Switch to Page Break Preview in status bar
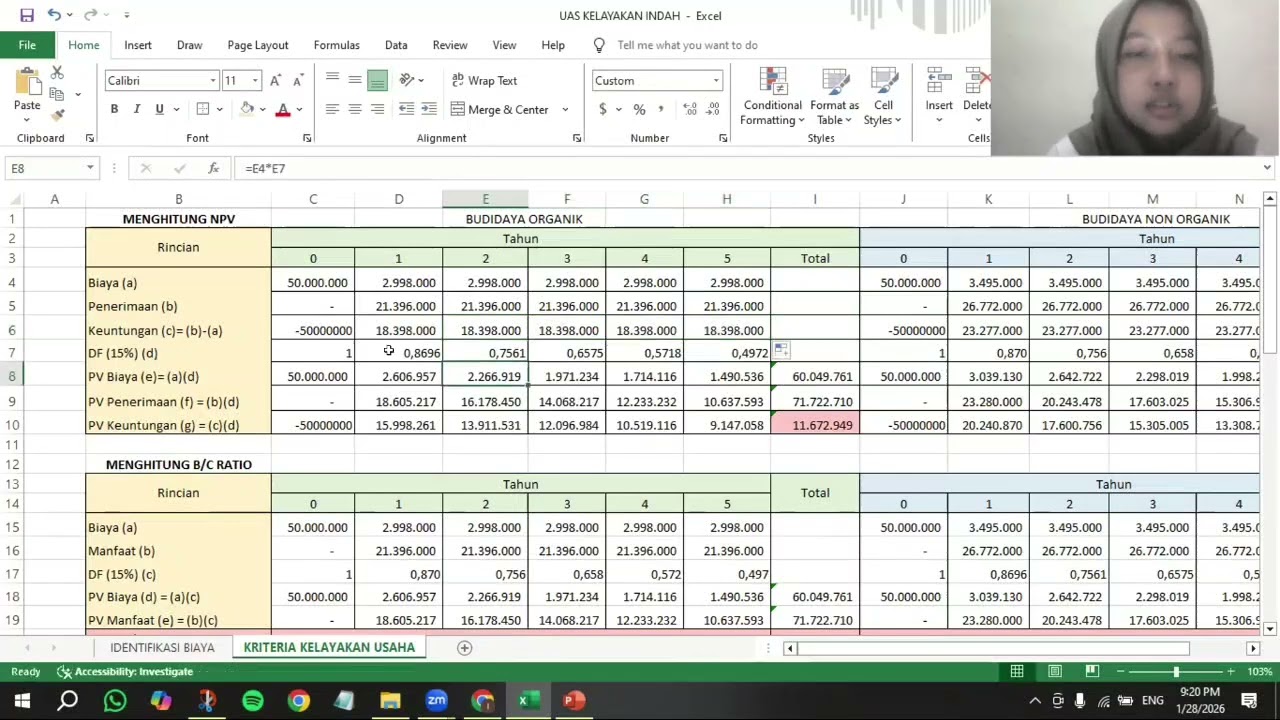1280x720 pixels. (1092, 671)
